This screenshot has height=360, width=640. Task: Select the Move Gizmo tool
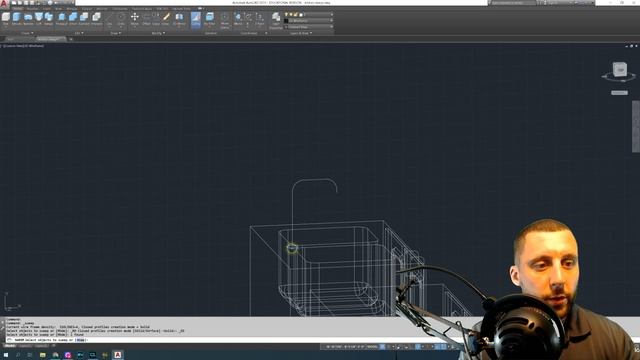point(225,20)
